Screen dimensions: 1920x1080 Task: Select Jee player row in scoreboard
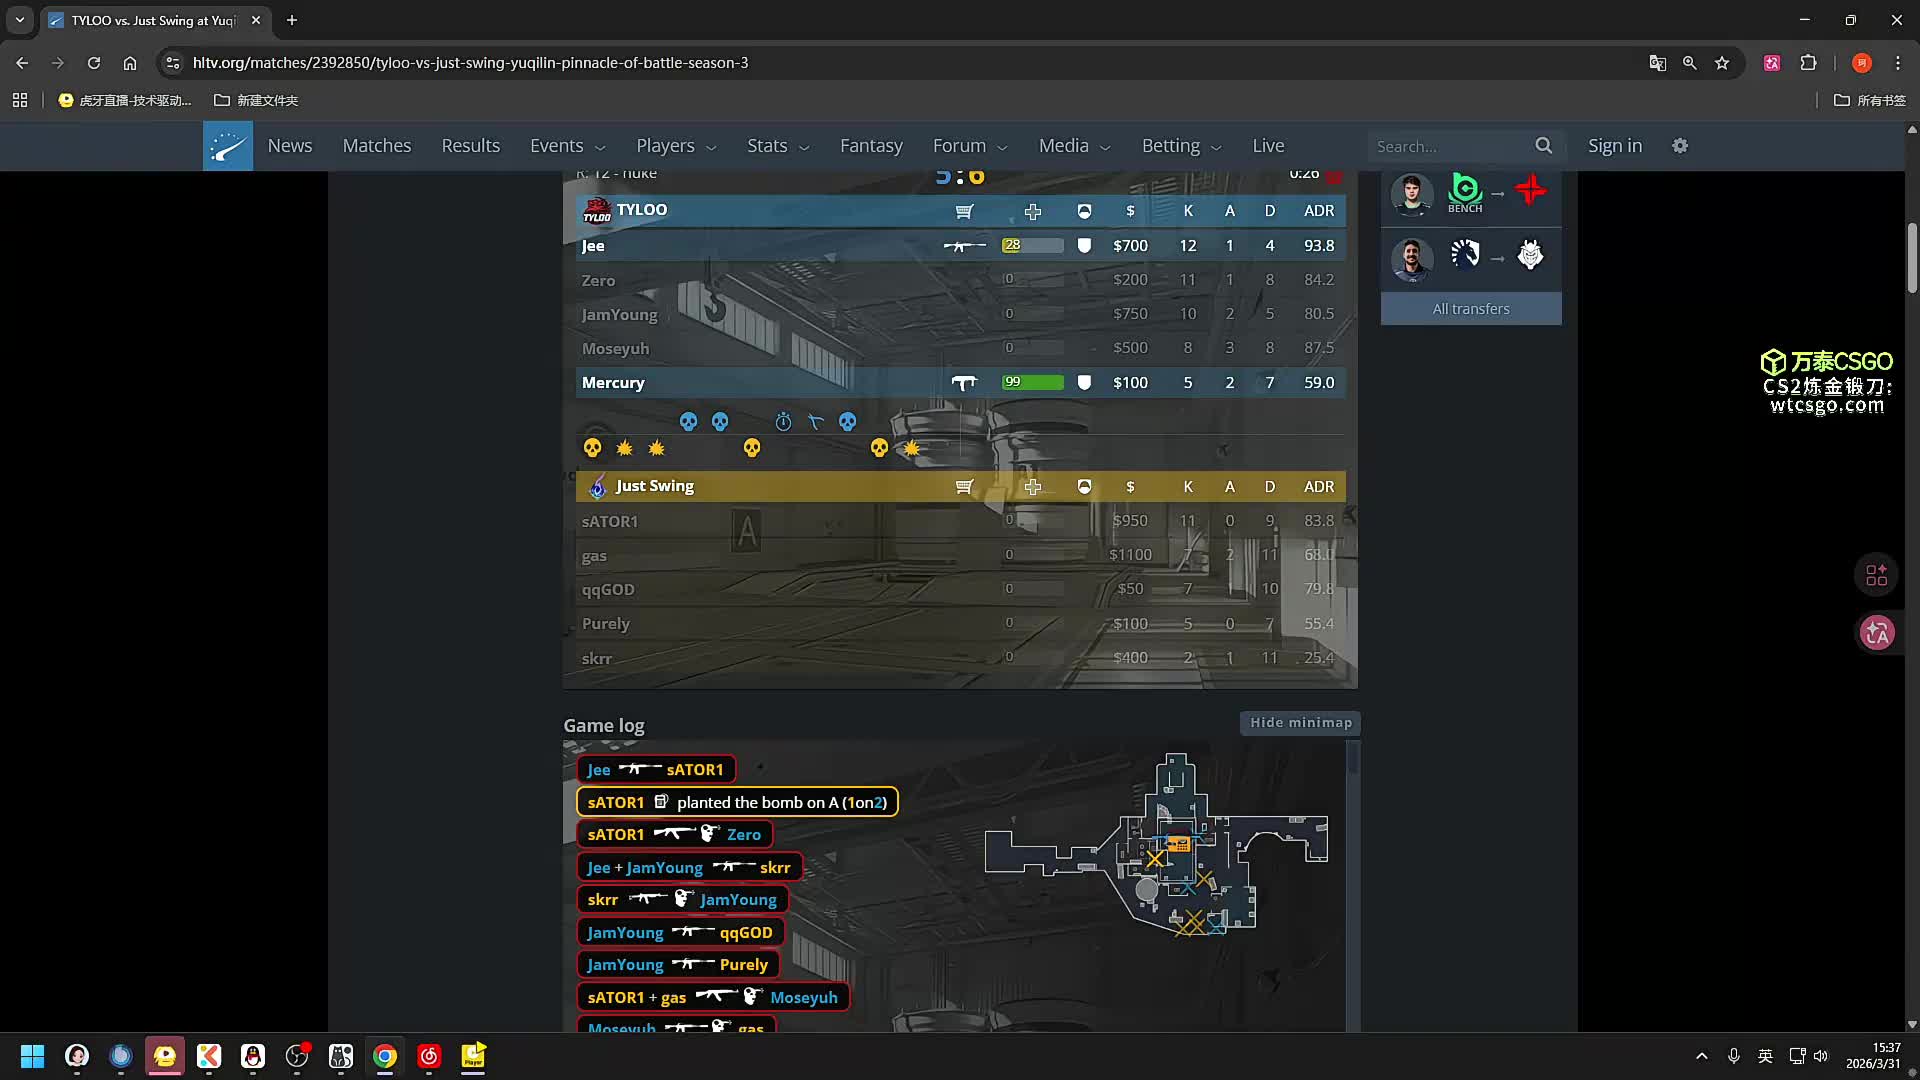(x=594, y=246)
